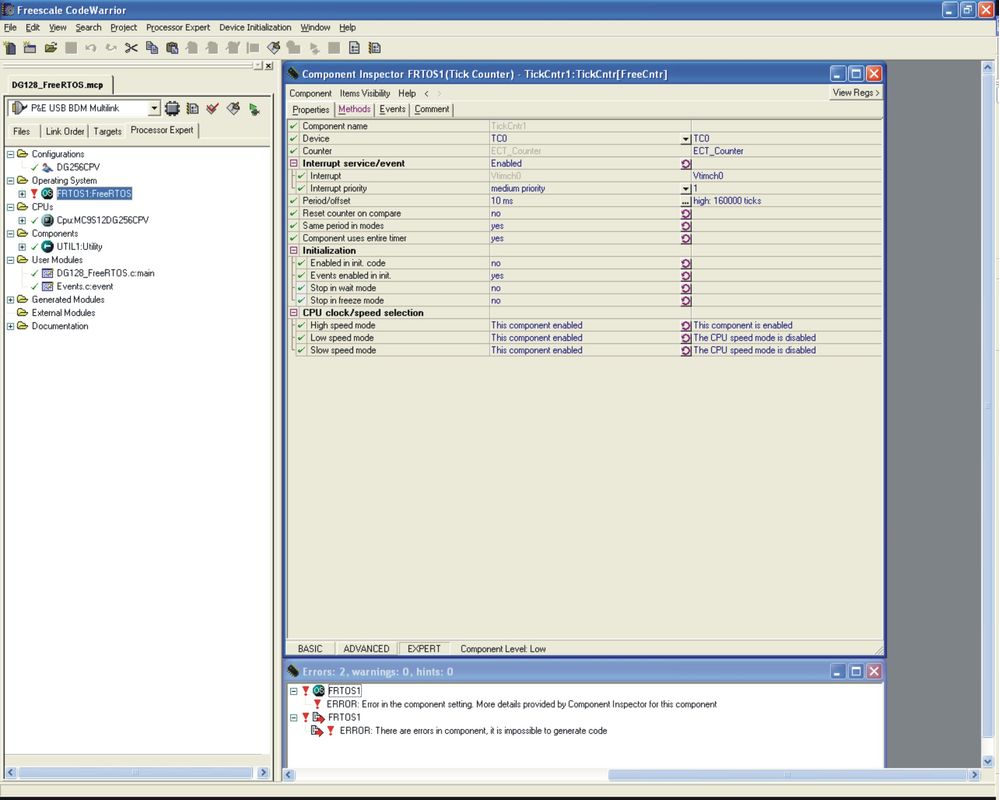
Task: Toggle Stop in wait mode value
Action: pyautogui.click(x=686, y=289)
